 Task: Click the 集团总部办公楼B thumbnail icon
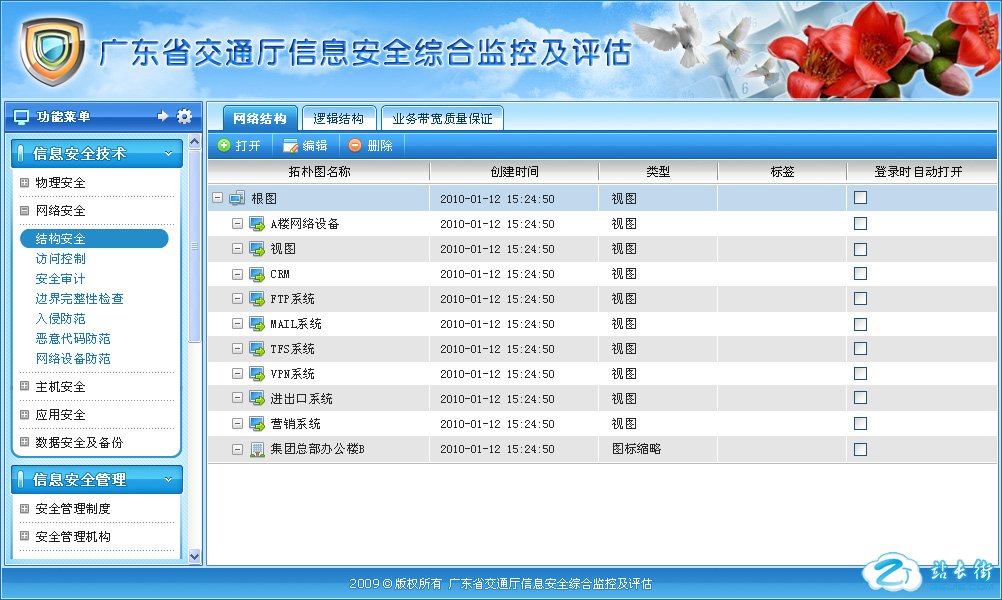257,449
